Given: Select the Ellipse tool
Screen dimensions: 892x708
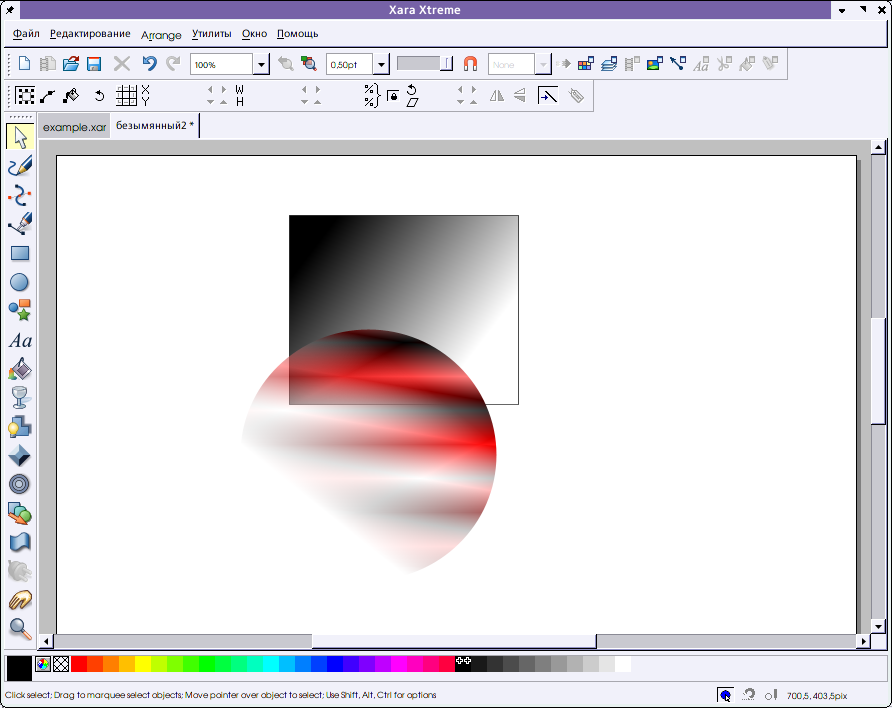Looking at the screenshot, I should [x=19, y=282].
